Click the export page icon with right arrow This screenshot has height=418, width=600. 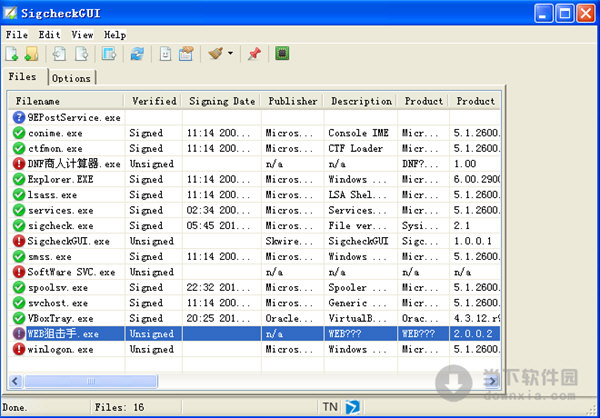point(82,54)
